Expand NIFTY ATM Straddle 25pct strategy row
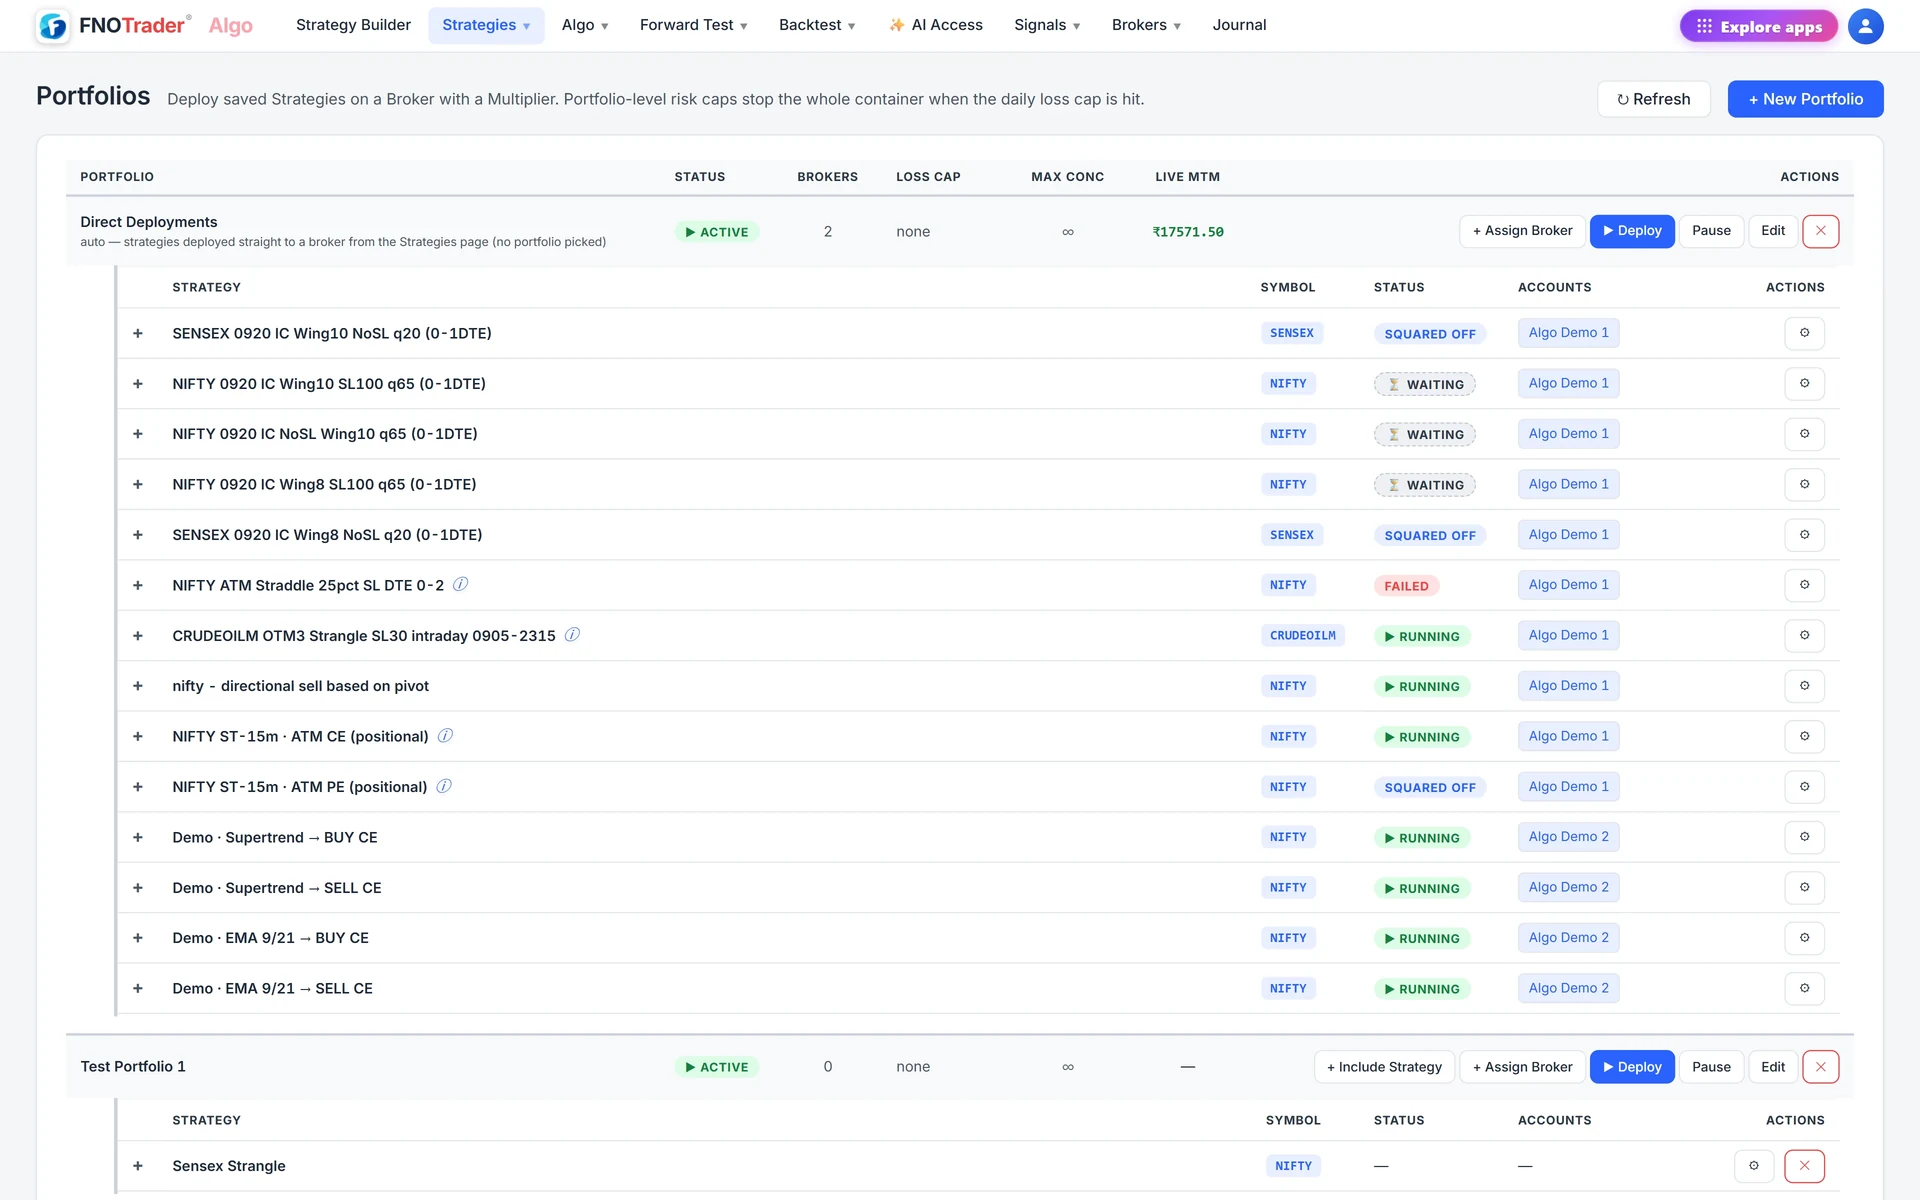Screen dimensions: 1920x1200 pos(138,585)
